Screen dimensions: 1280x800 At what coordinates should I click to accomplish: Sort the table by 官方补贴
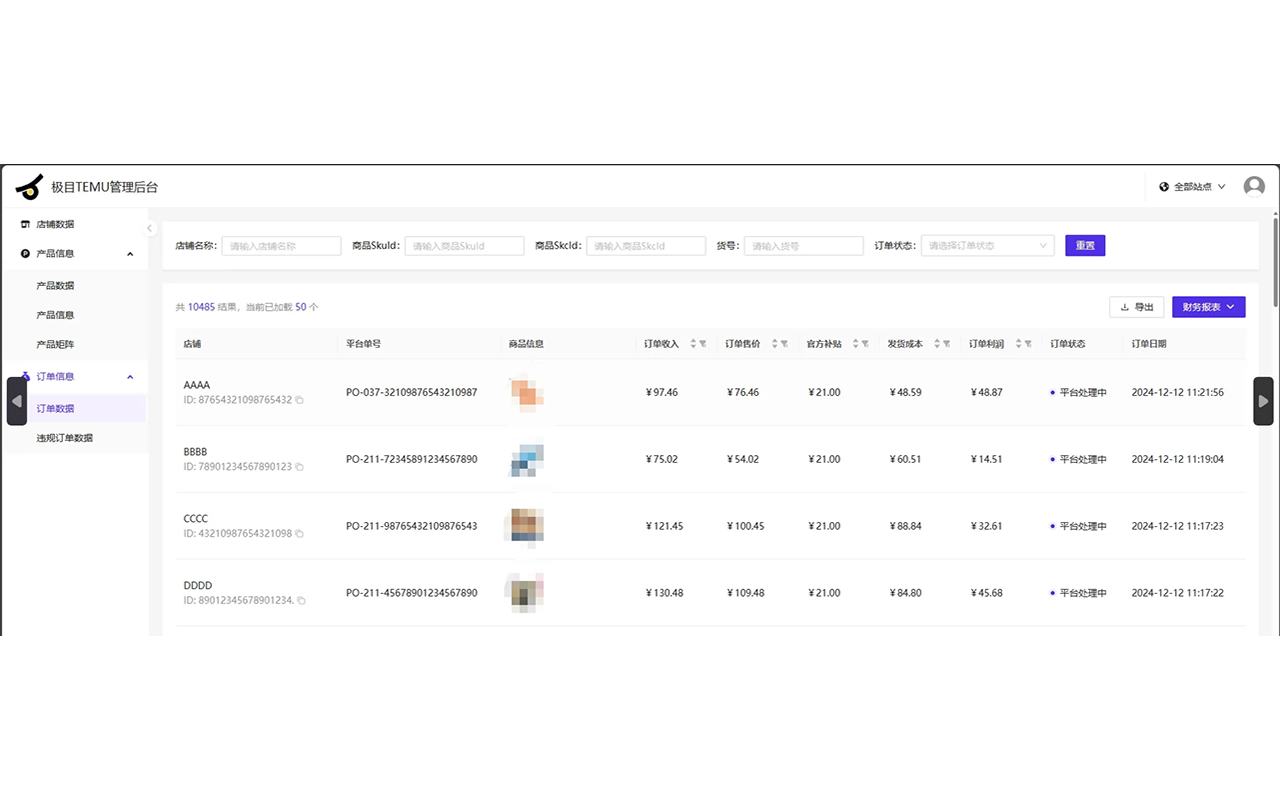(855, 344)
